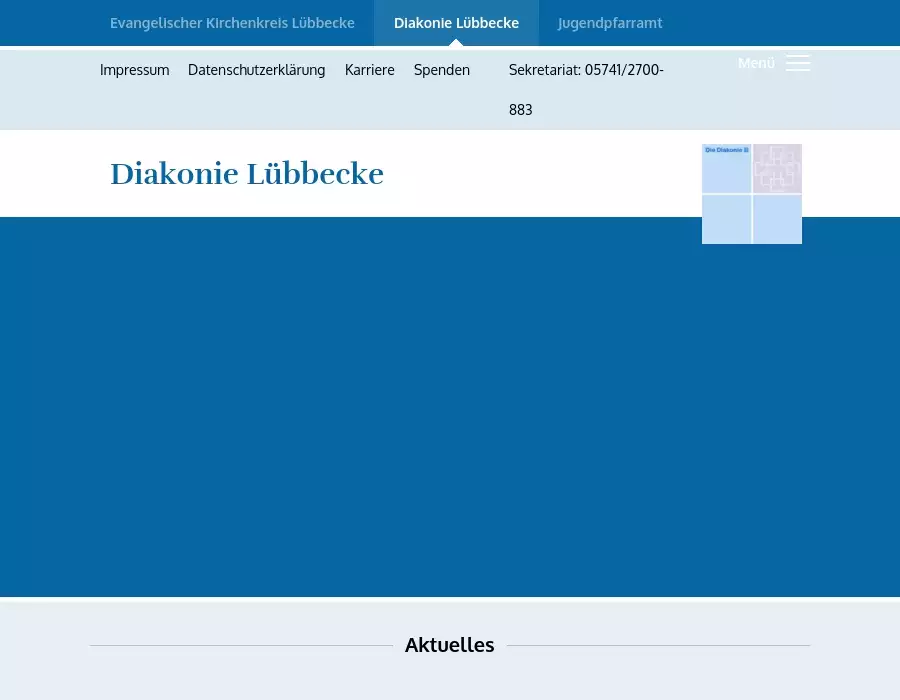900x700 pixels.
Task: Open the Karriere page
Action: click(370, 70)
